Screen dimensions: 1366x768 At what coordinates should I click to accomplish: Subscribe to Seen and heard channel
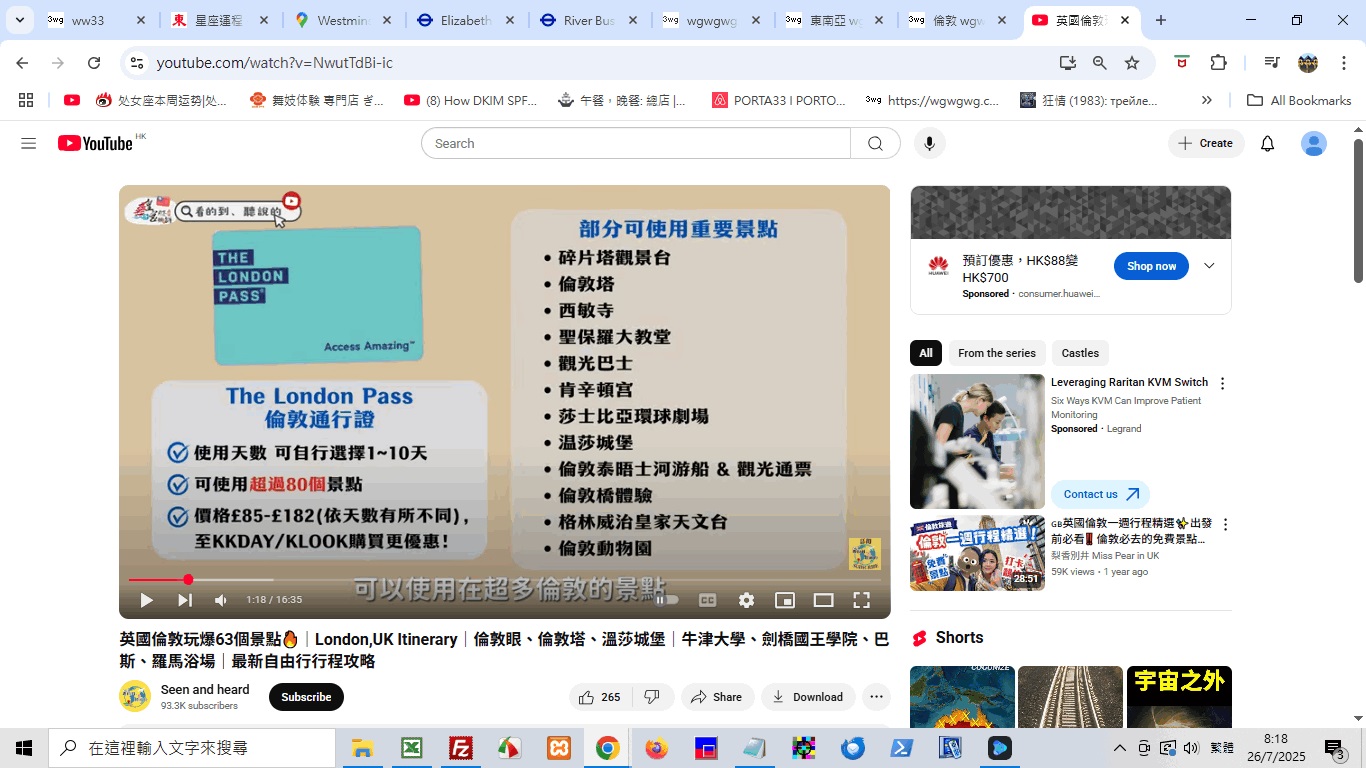[306, 697]
